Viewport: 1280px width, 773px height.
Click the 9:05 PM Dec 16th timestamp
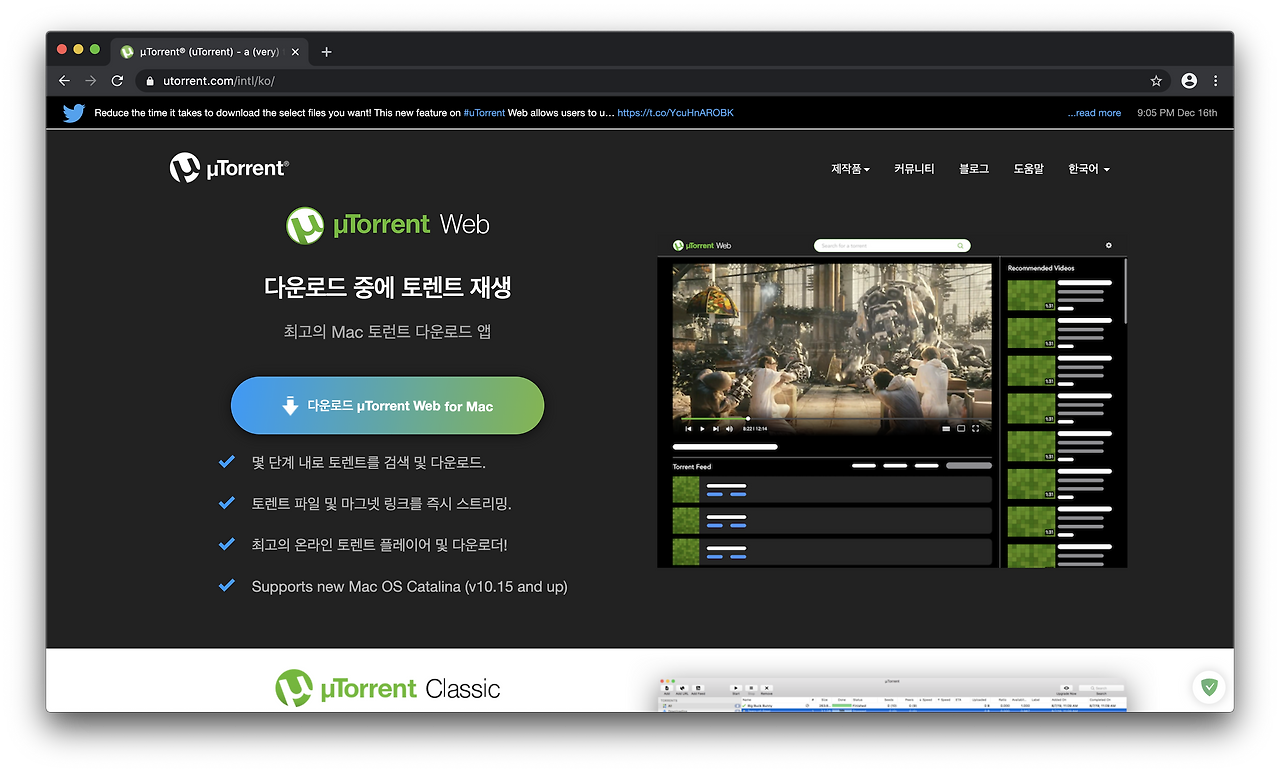1177,113
